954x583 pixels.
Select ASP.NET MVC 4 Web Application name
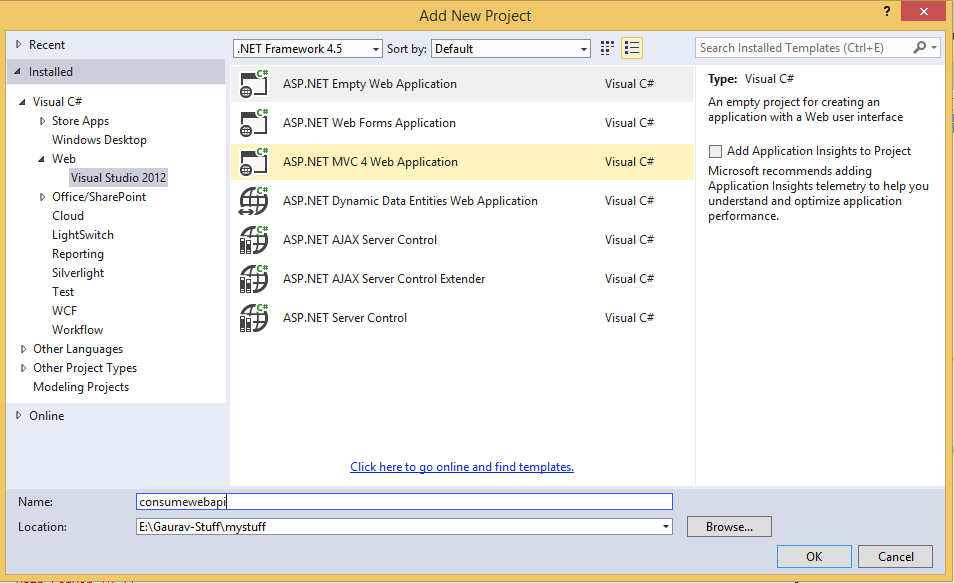[x=371, y=162]
